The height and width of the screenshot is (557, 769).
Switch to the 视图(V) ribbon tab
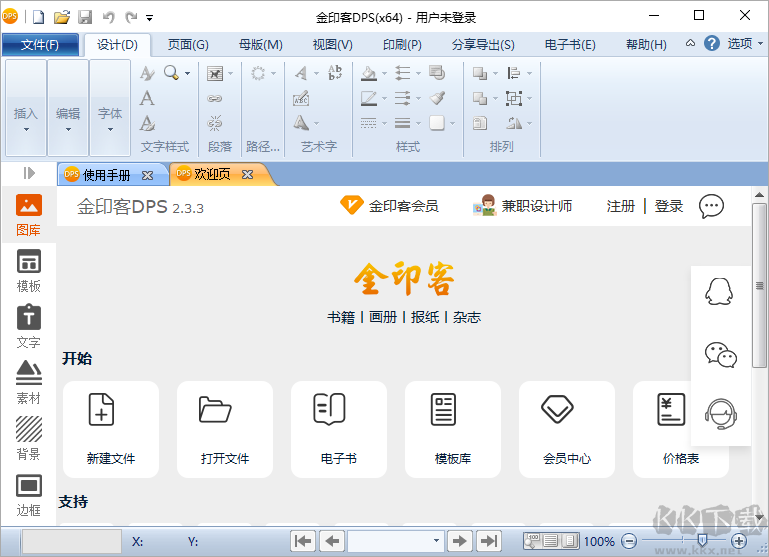click(x=333, y=45)
